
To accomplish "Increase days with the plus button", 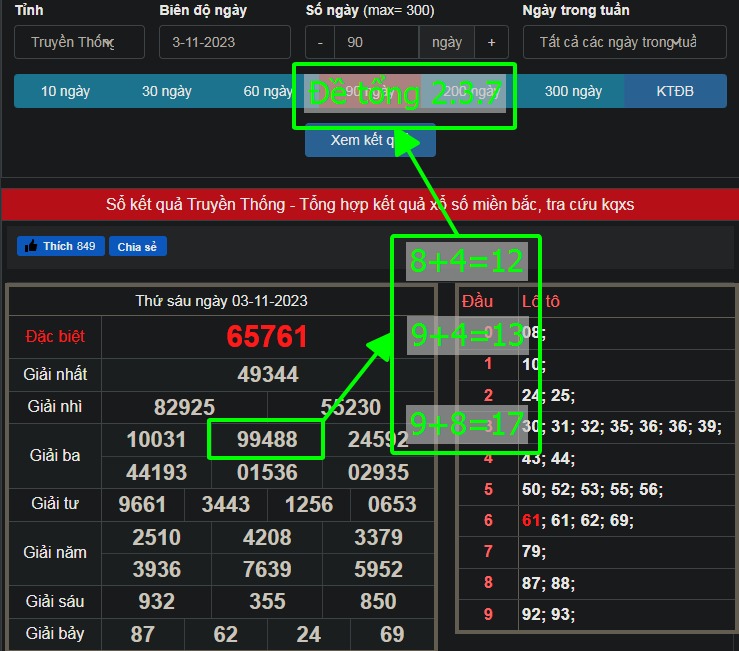I will coord(491,42).
